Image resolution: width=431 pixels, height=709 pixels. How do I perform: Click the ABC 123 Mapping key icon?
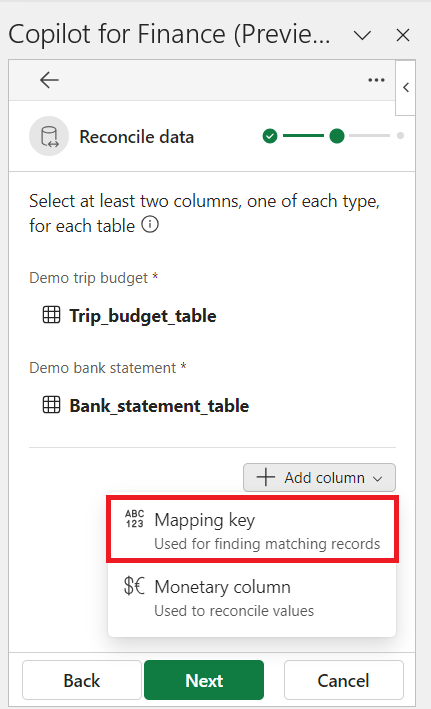134,519
